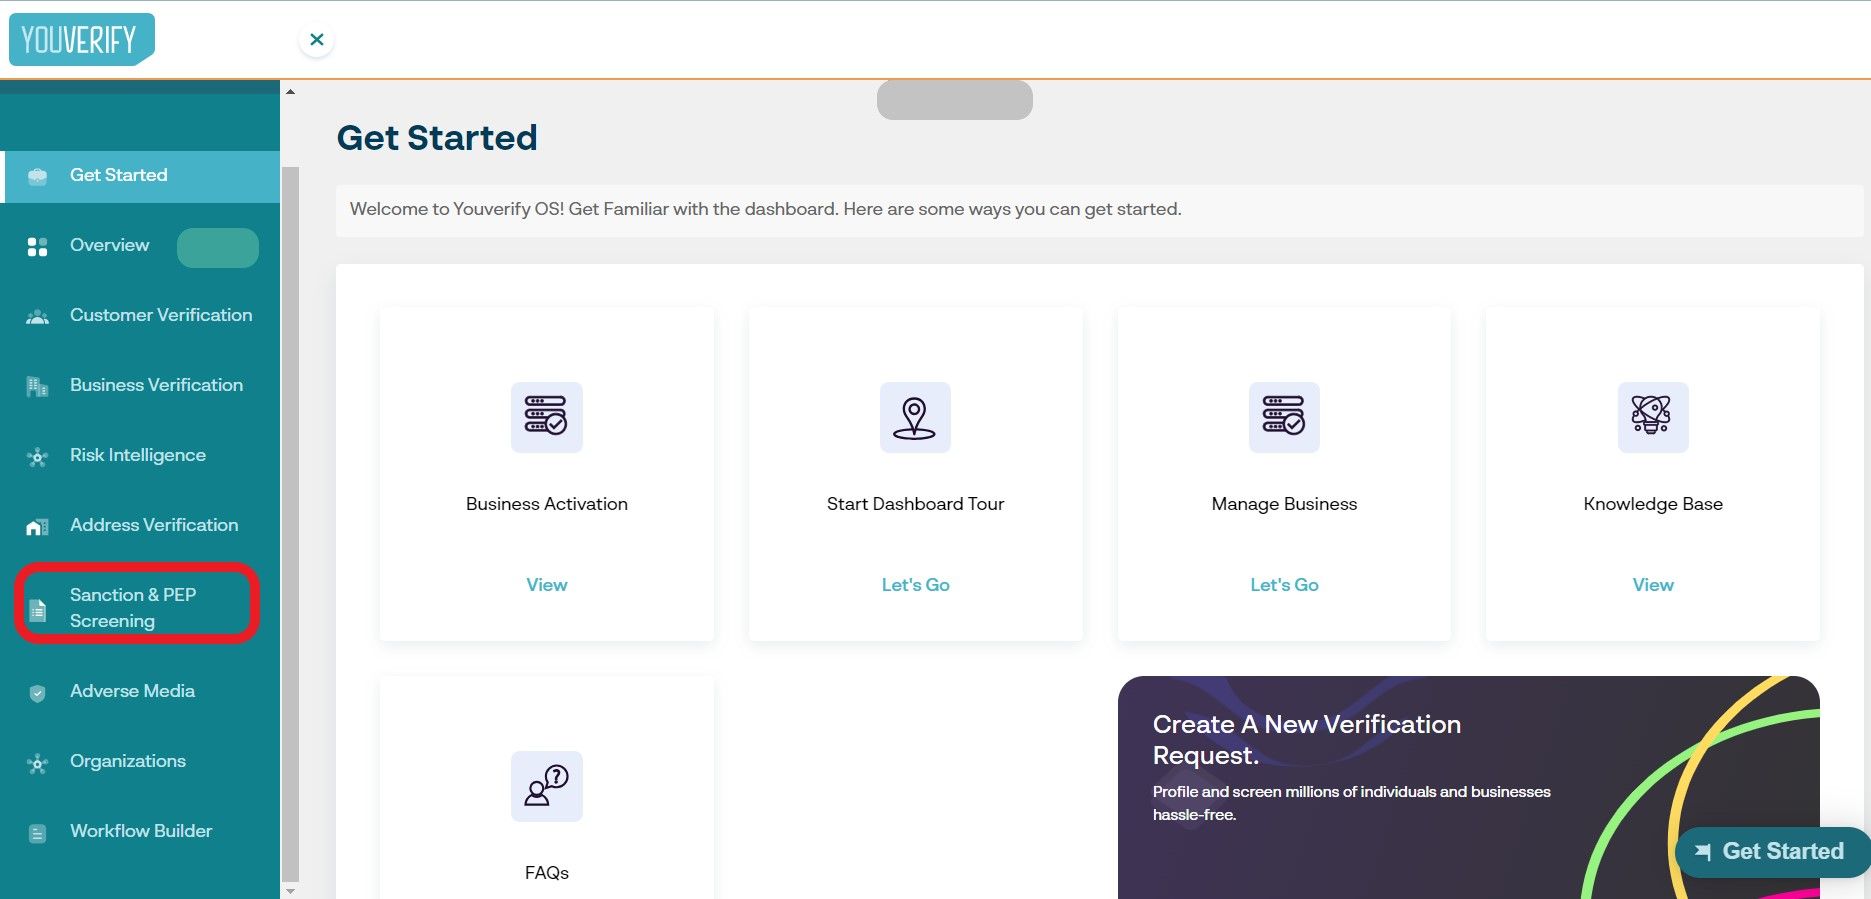Click the Manage Business card title
This screenshot has width=1871, height=899.
1284,504
